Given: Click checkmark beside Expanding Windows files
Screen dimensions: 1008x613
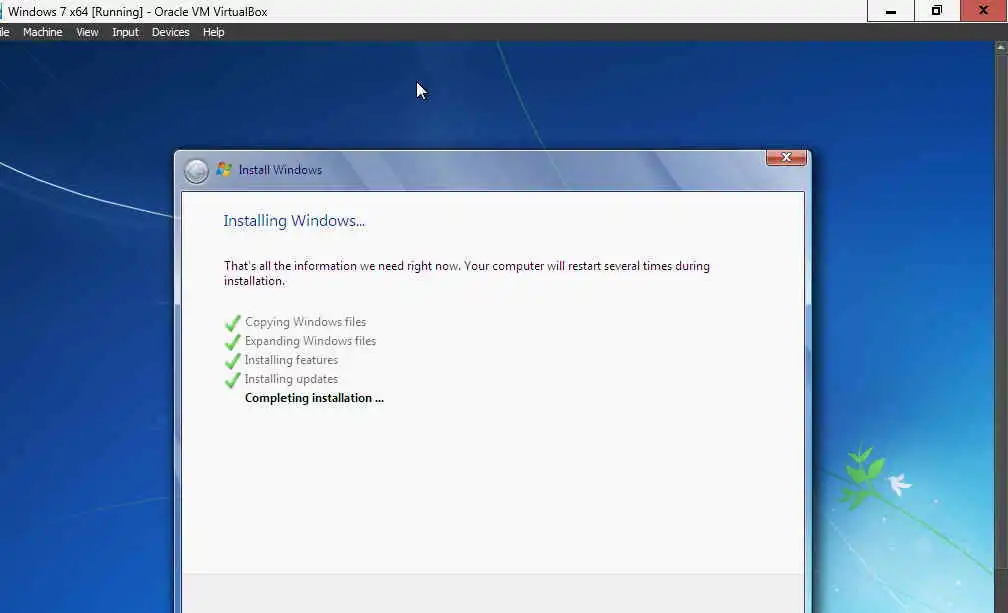Looking at the screenshot, I should coord(233,342).
